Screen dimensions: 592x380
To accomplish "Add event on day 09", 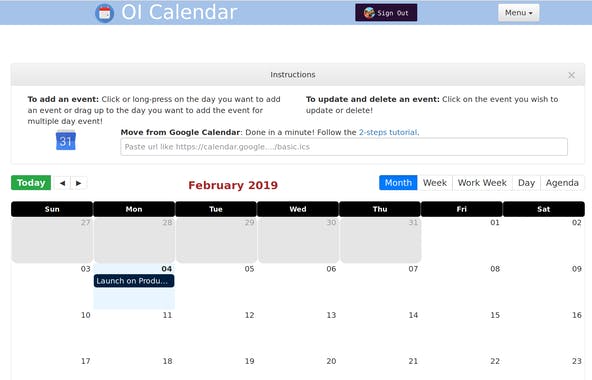I will point(544,286).
